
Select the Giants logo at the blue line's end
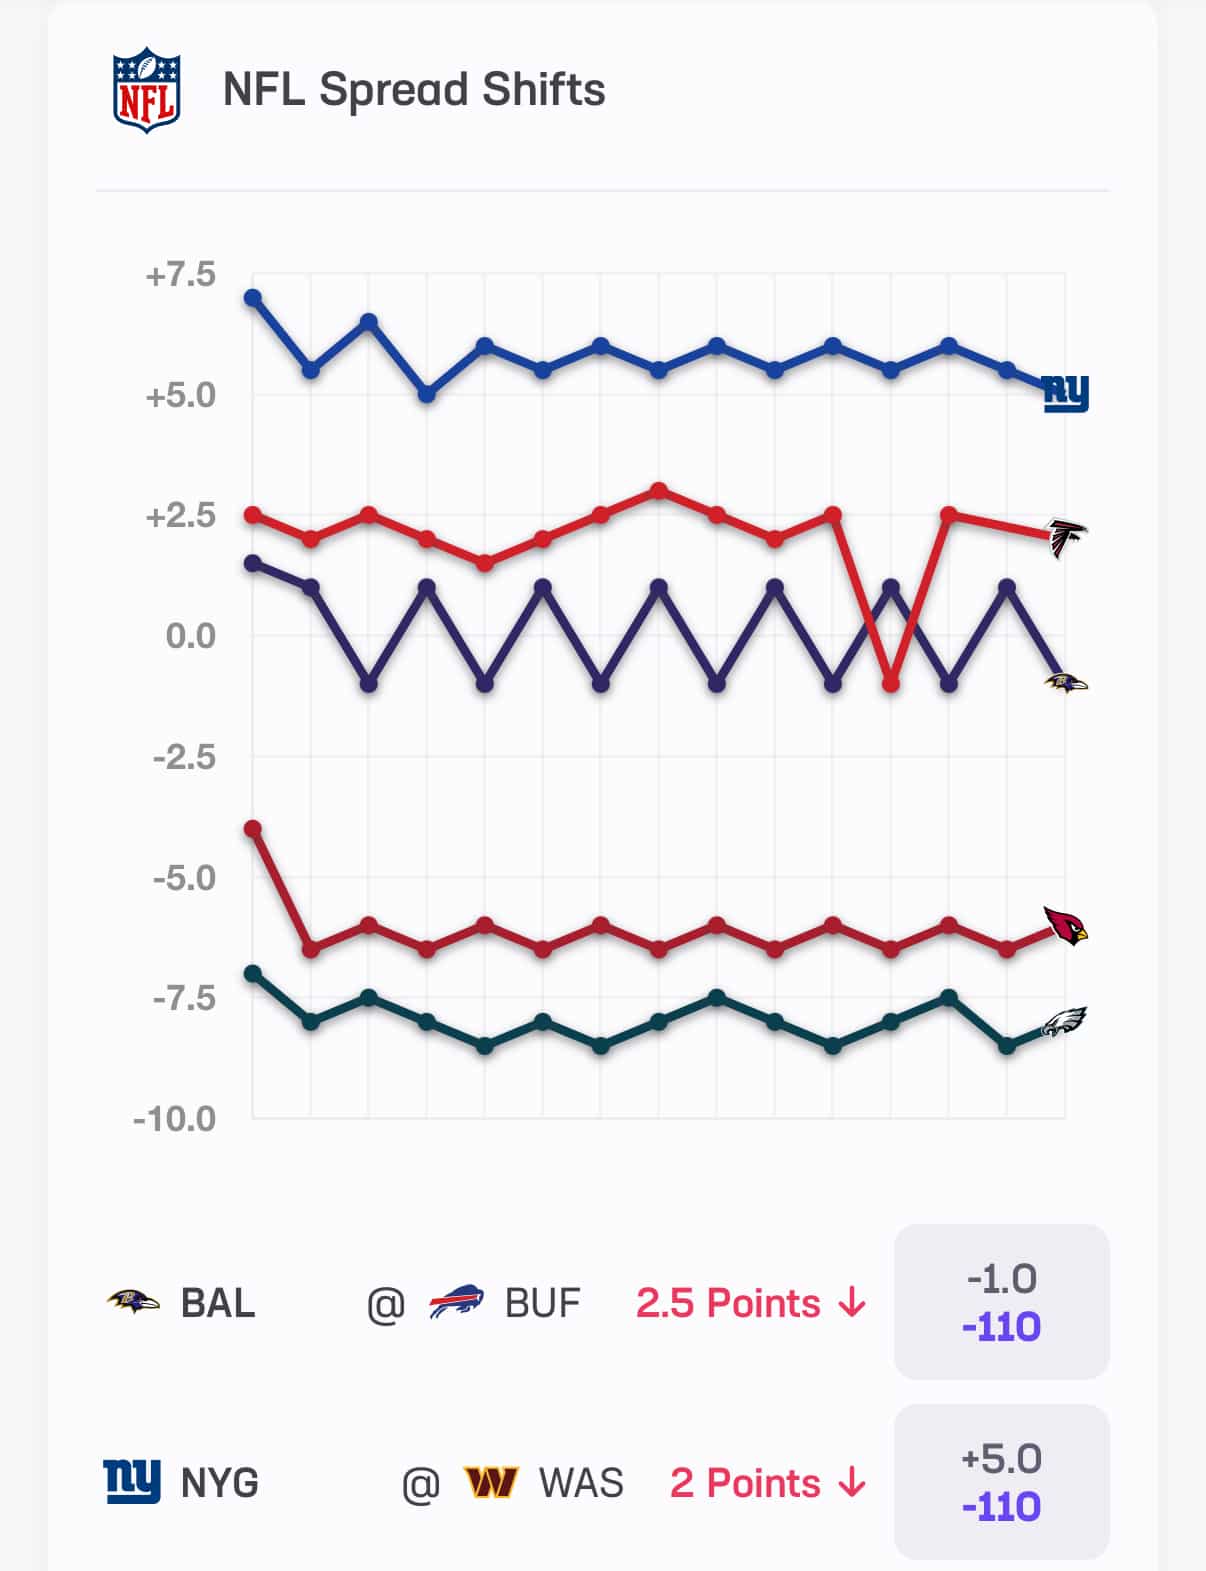click(1065, 394)
